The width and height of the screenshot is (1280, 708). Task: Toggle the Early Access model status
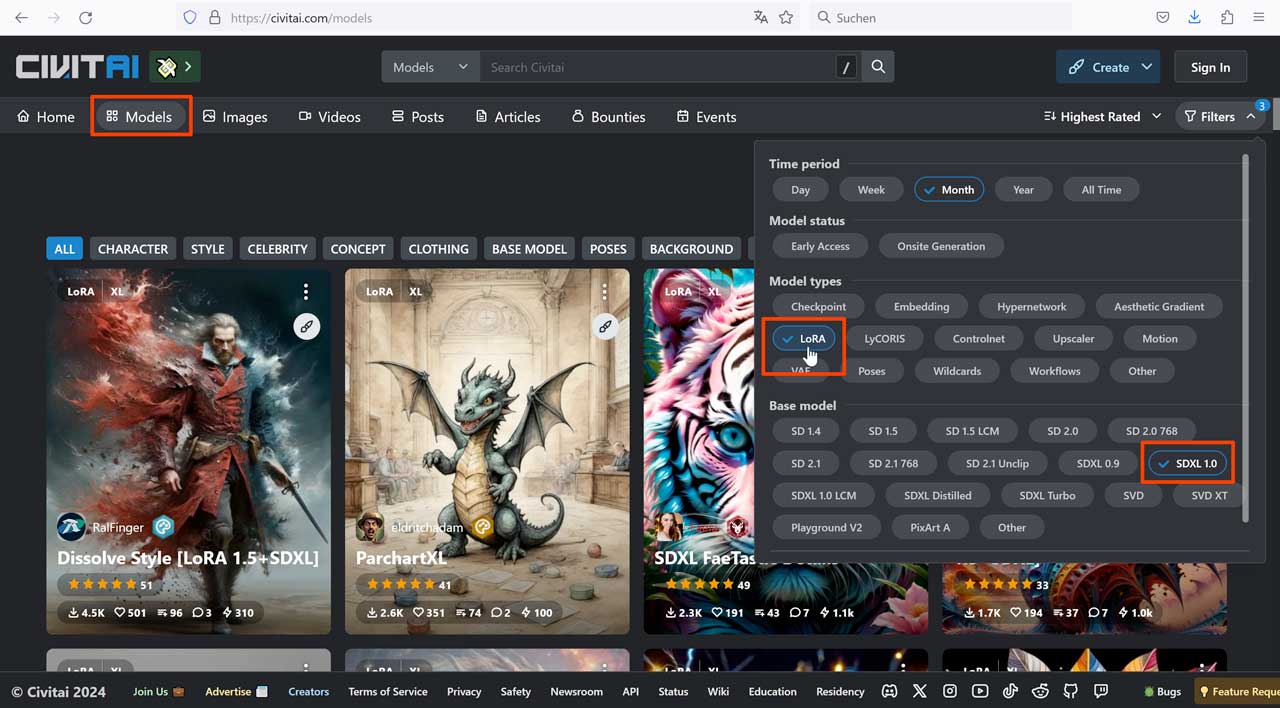[820, 246]
